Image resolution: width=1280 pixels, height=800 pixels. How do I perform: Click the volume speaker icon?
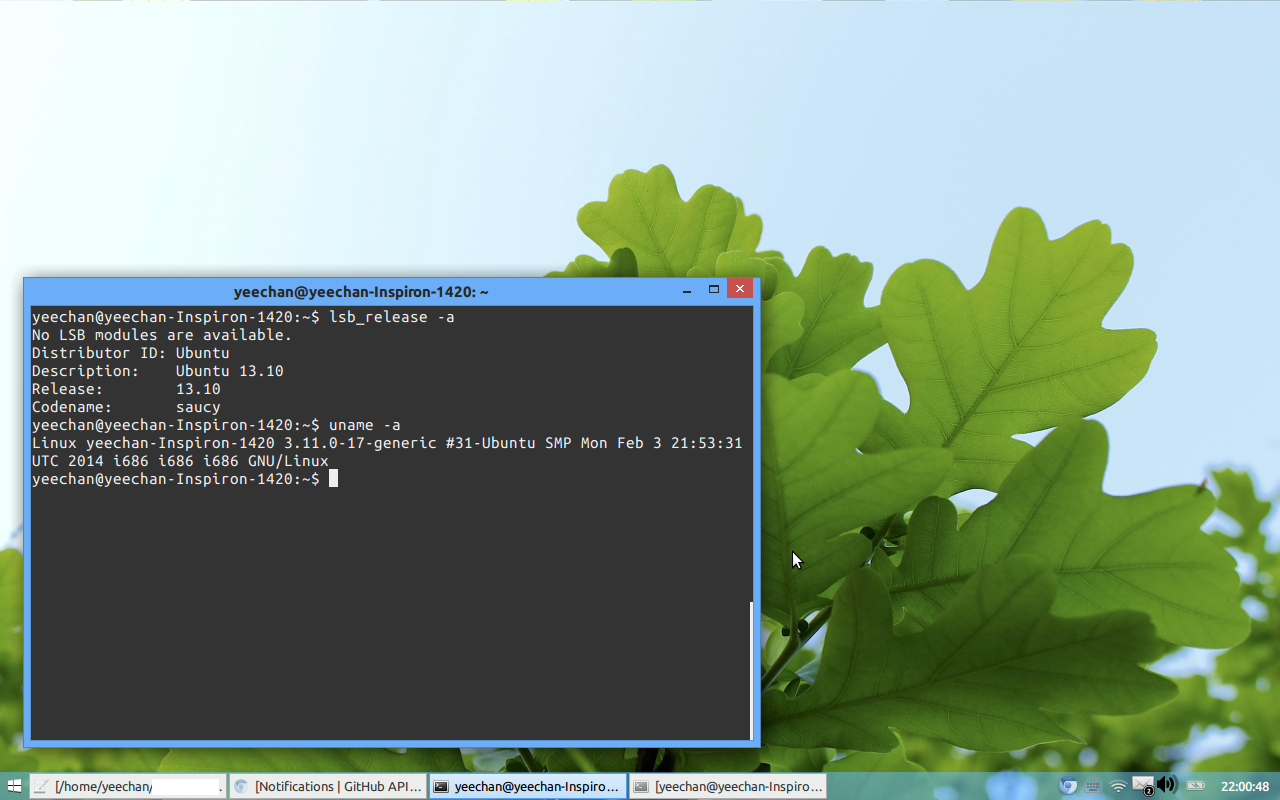point(1166,786)
